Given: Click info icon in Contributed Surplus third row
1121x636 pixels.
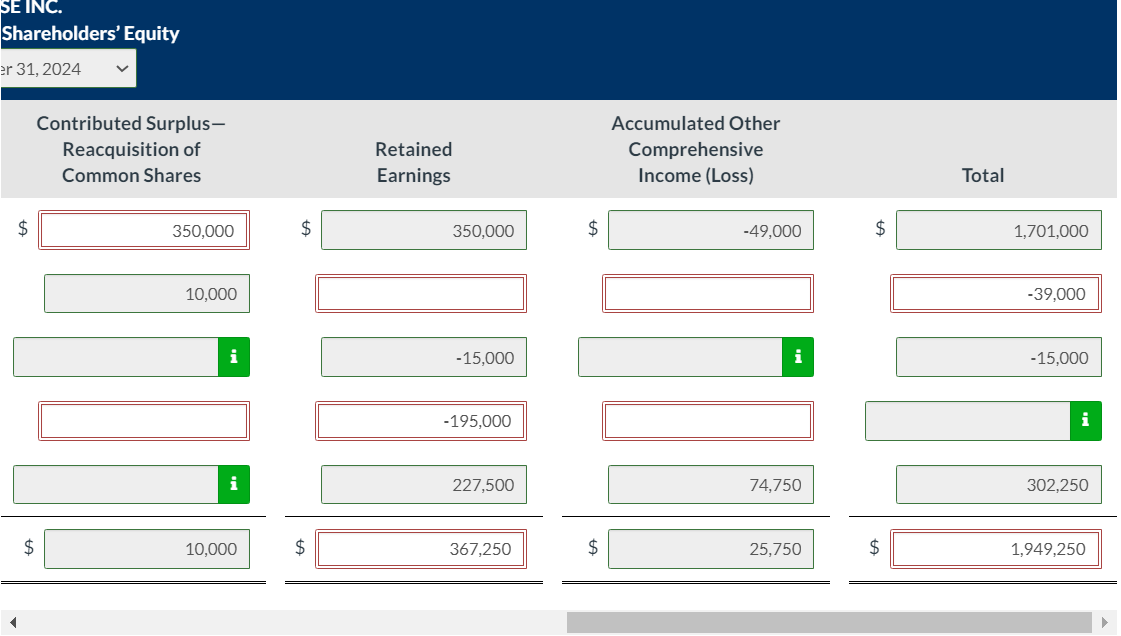Looking at the screenshot, I should (x=234, y=357).
